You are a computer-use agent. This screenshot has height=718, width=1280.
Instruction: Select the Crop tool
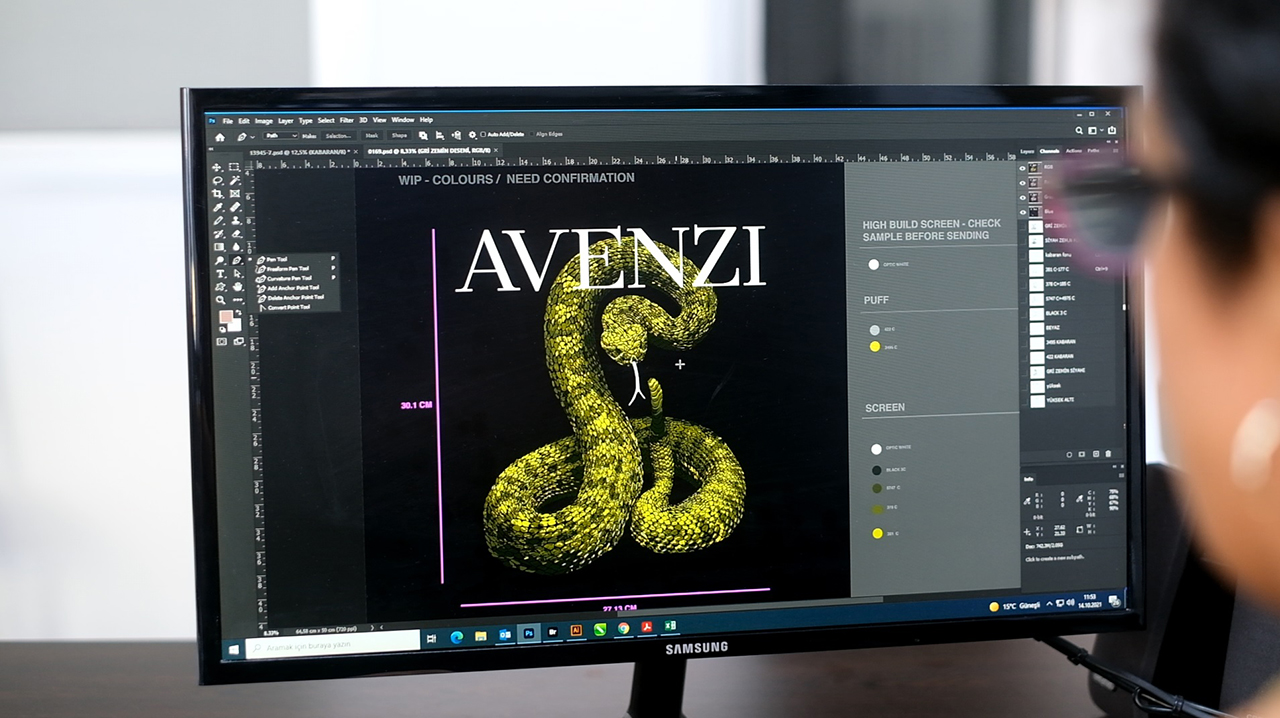(x=217, y=194)
